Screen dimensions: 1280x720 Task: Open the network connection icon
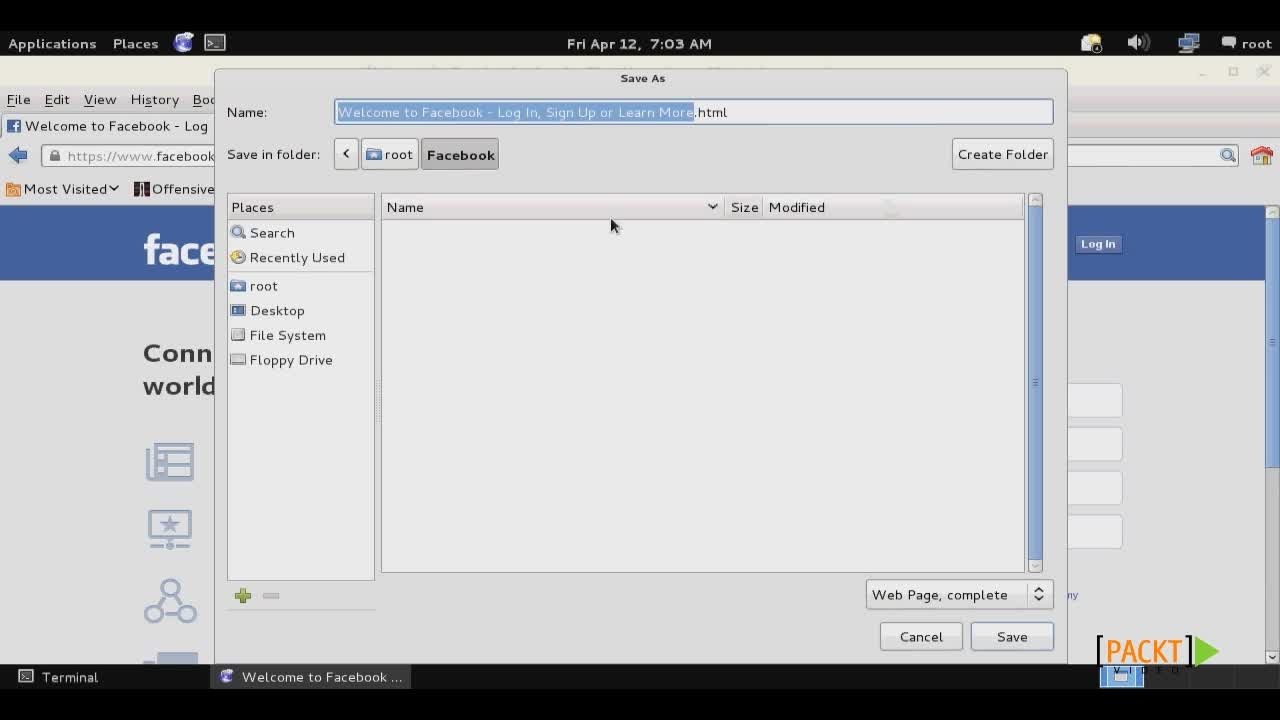(1188, 43)
